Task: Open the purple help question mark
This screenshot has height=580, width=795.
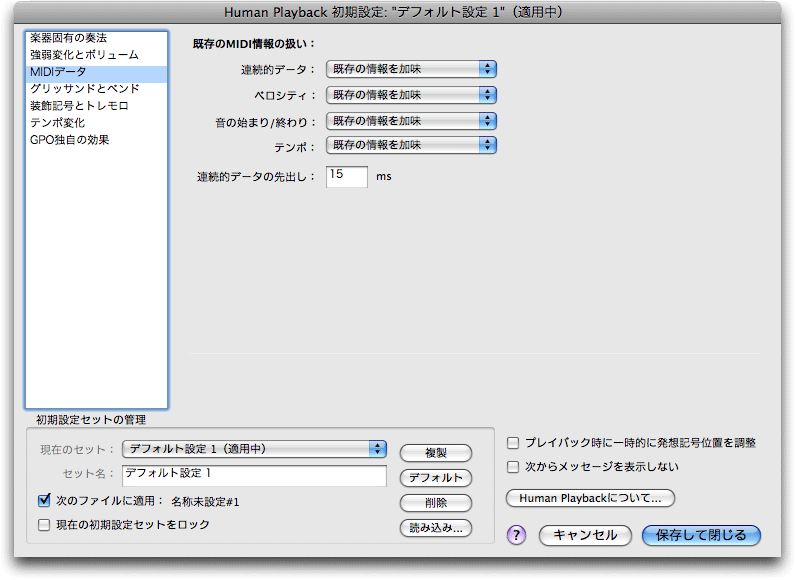Action: tap(516, 535)
